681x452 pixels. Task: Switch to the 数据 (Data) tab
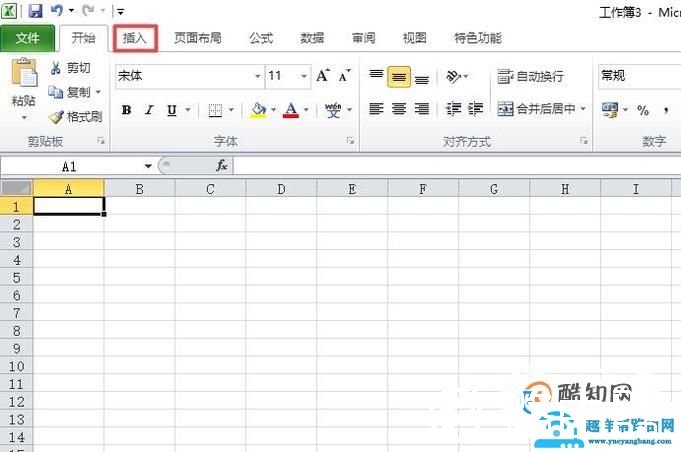click(312, 38)
